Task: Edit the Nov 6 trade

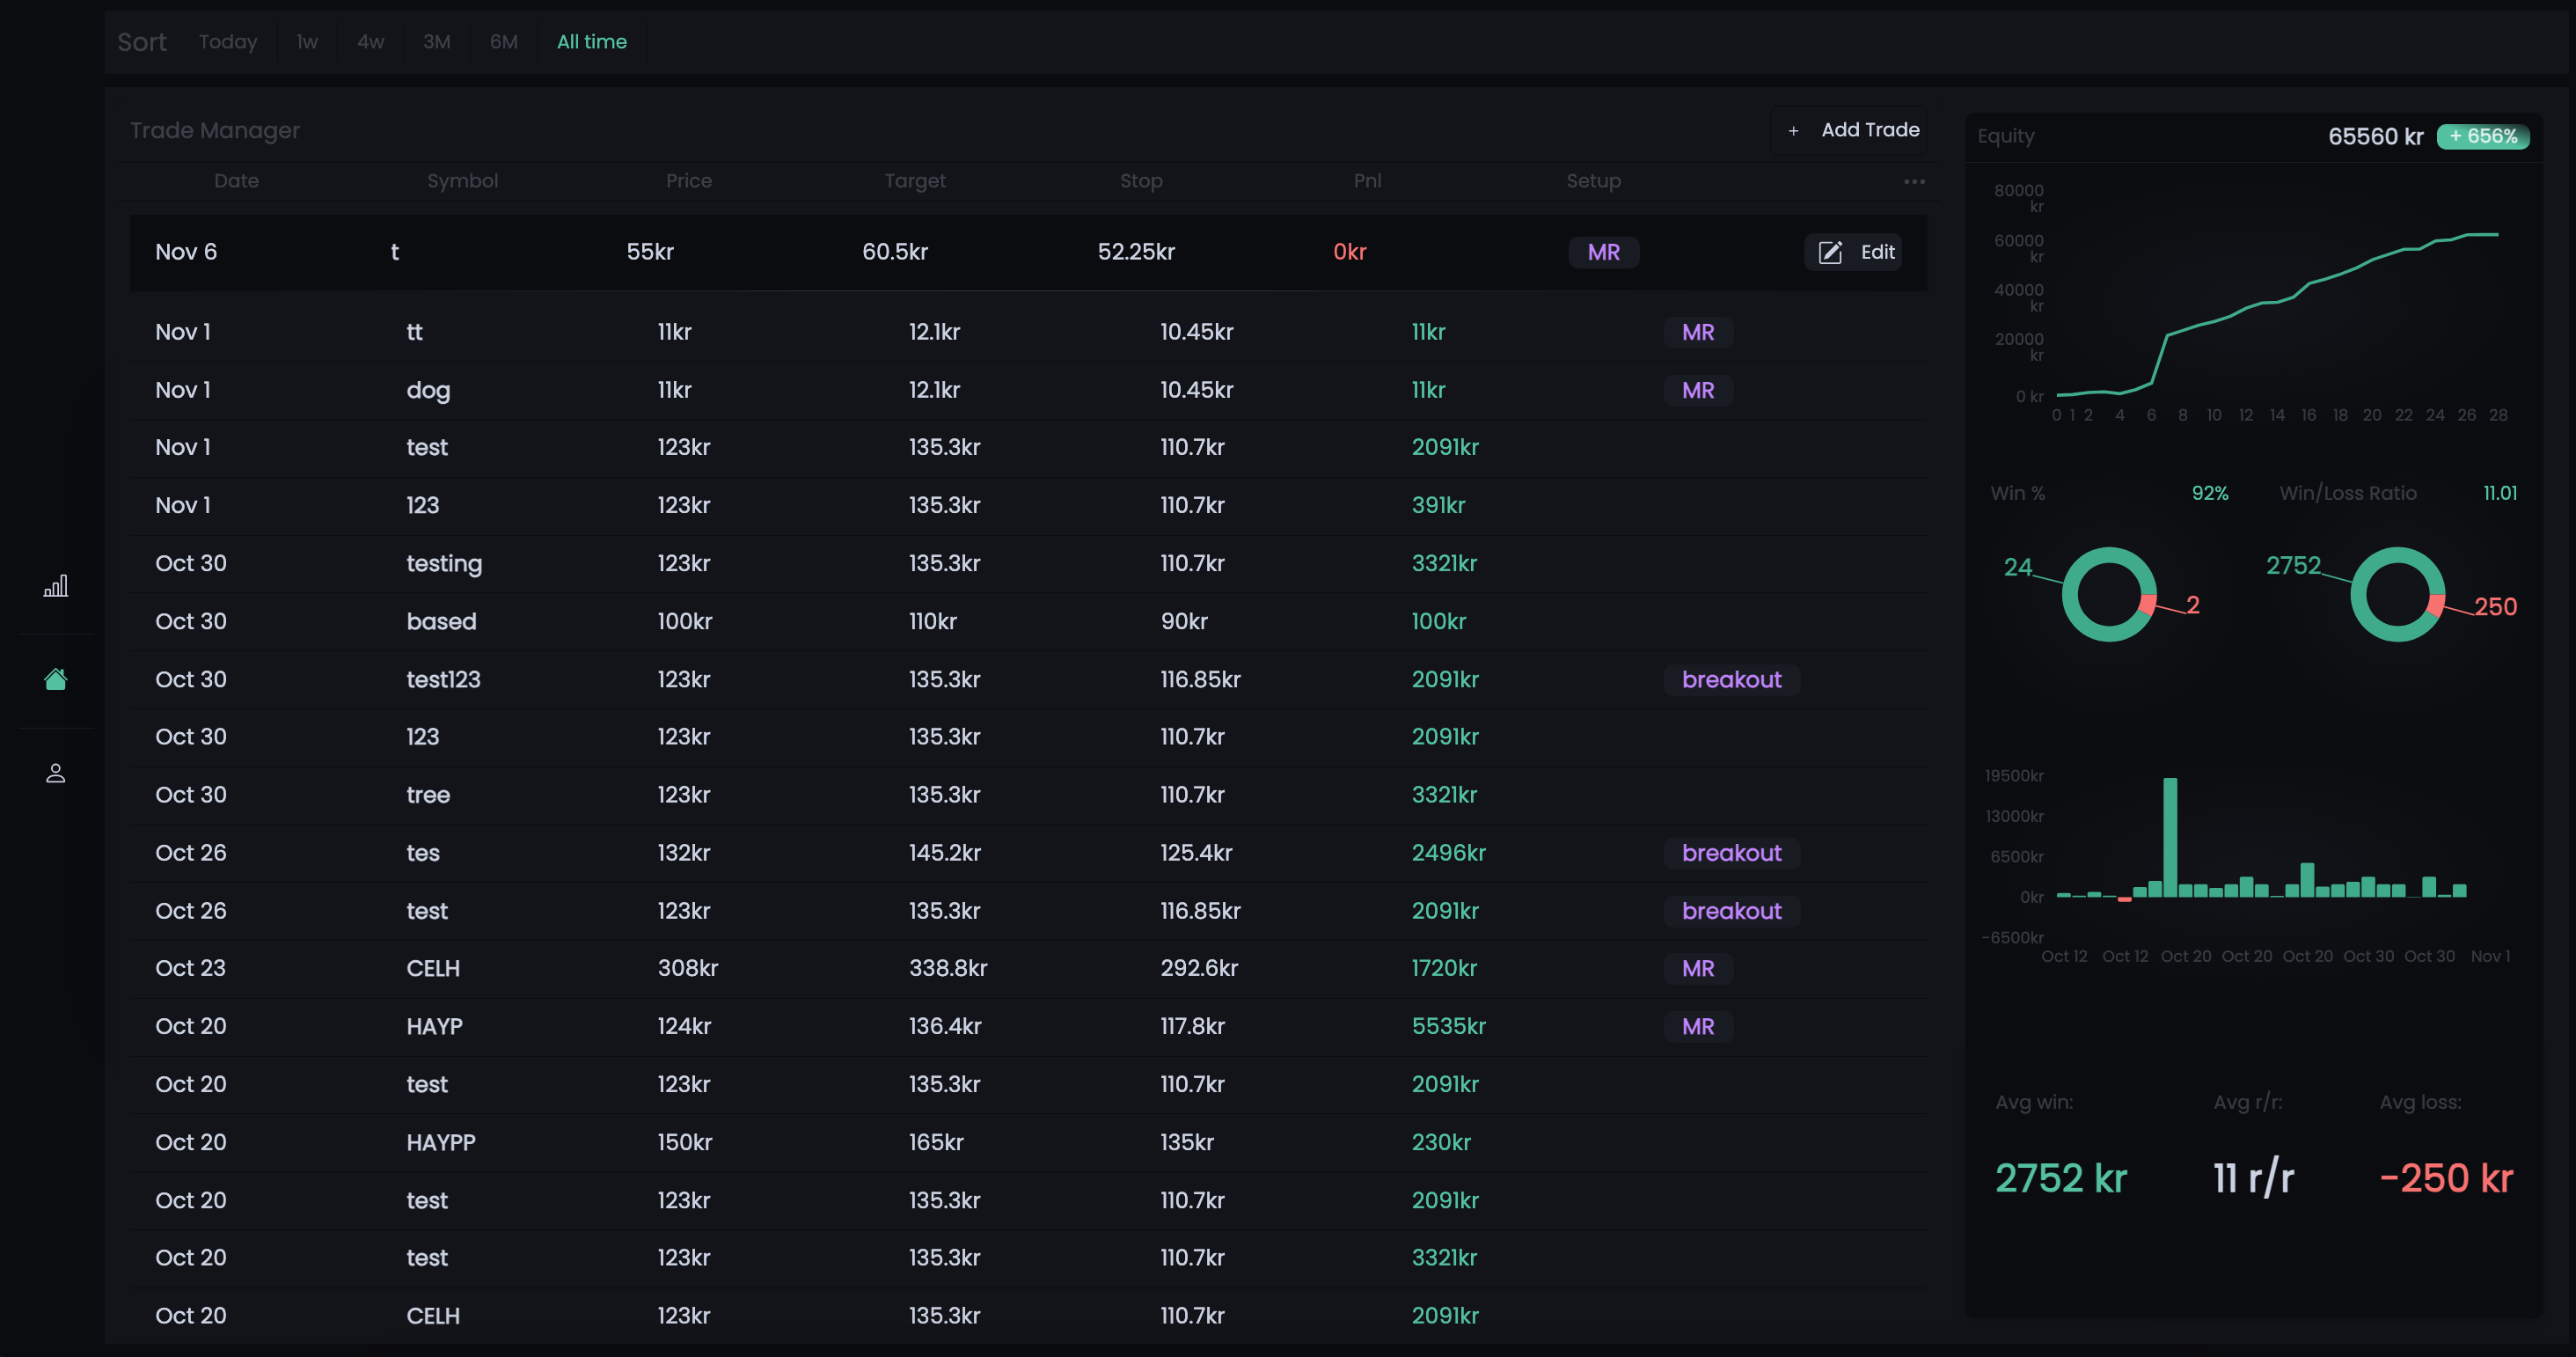Action: 1853,252
